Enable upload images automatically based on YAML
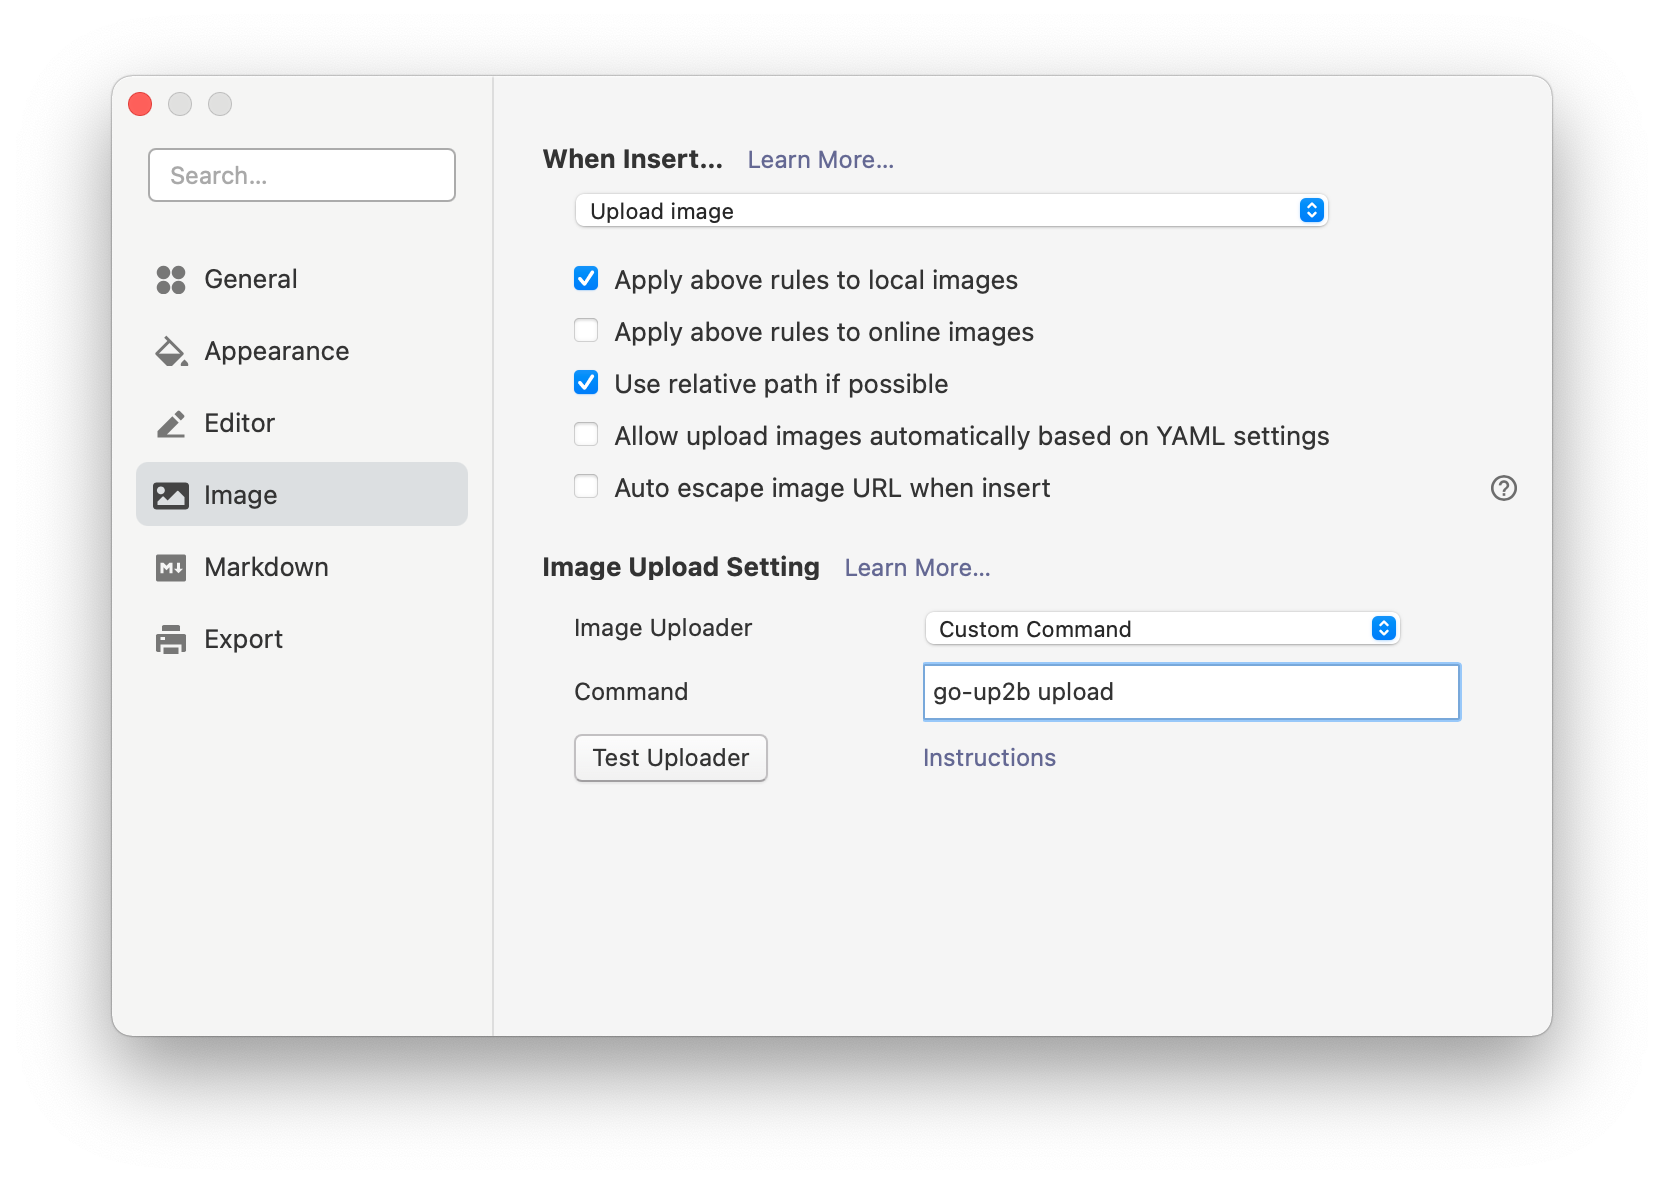 586,435
